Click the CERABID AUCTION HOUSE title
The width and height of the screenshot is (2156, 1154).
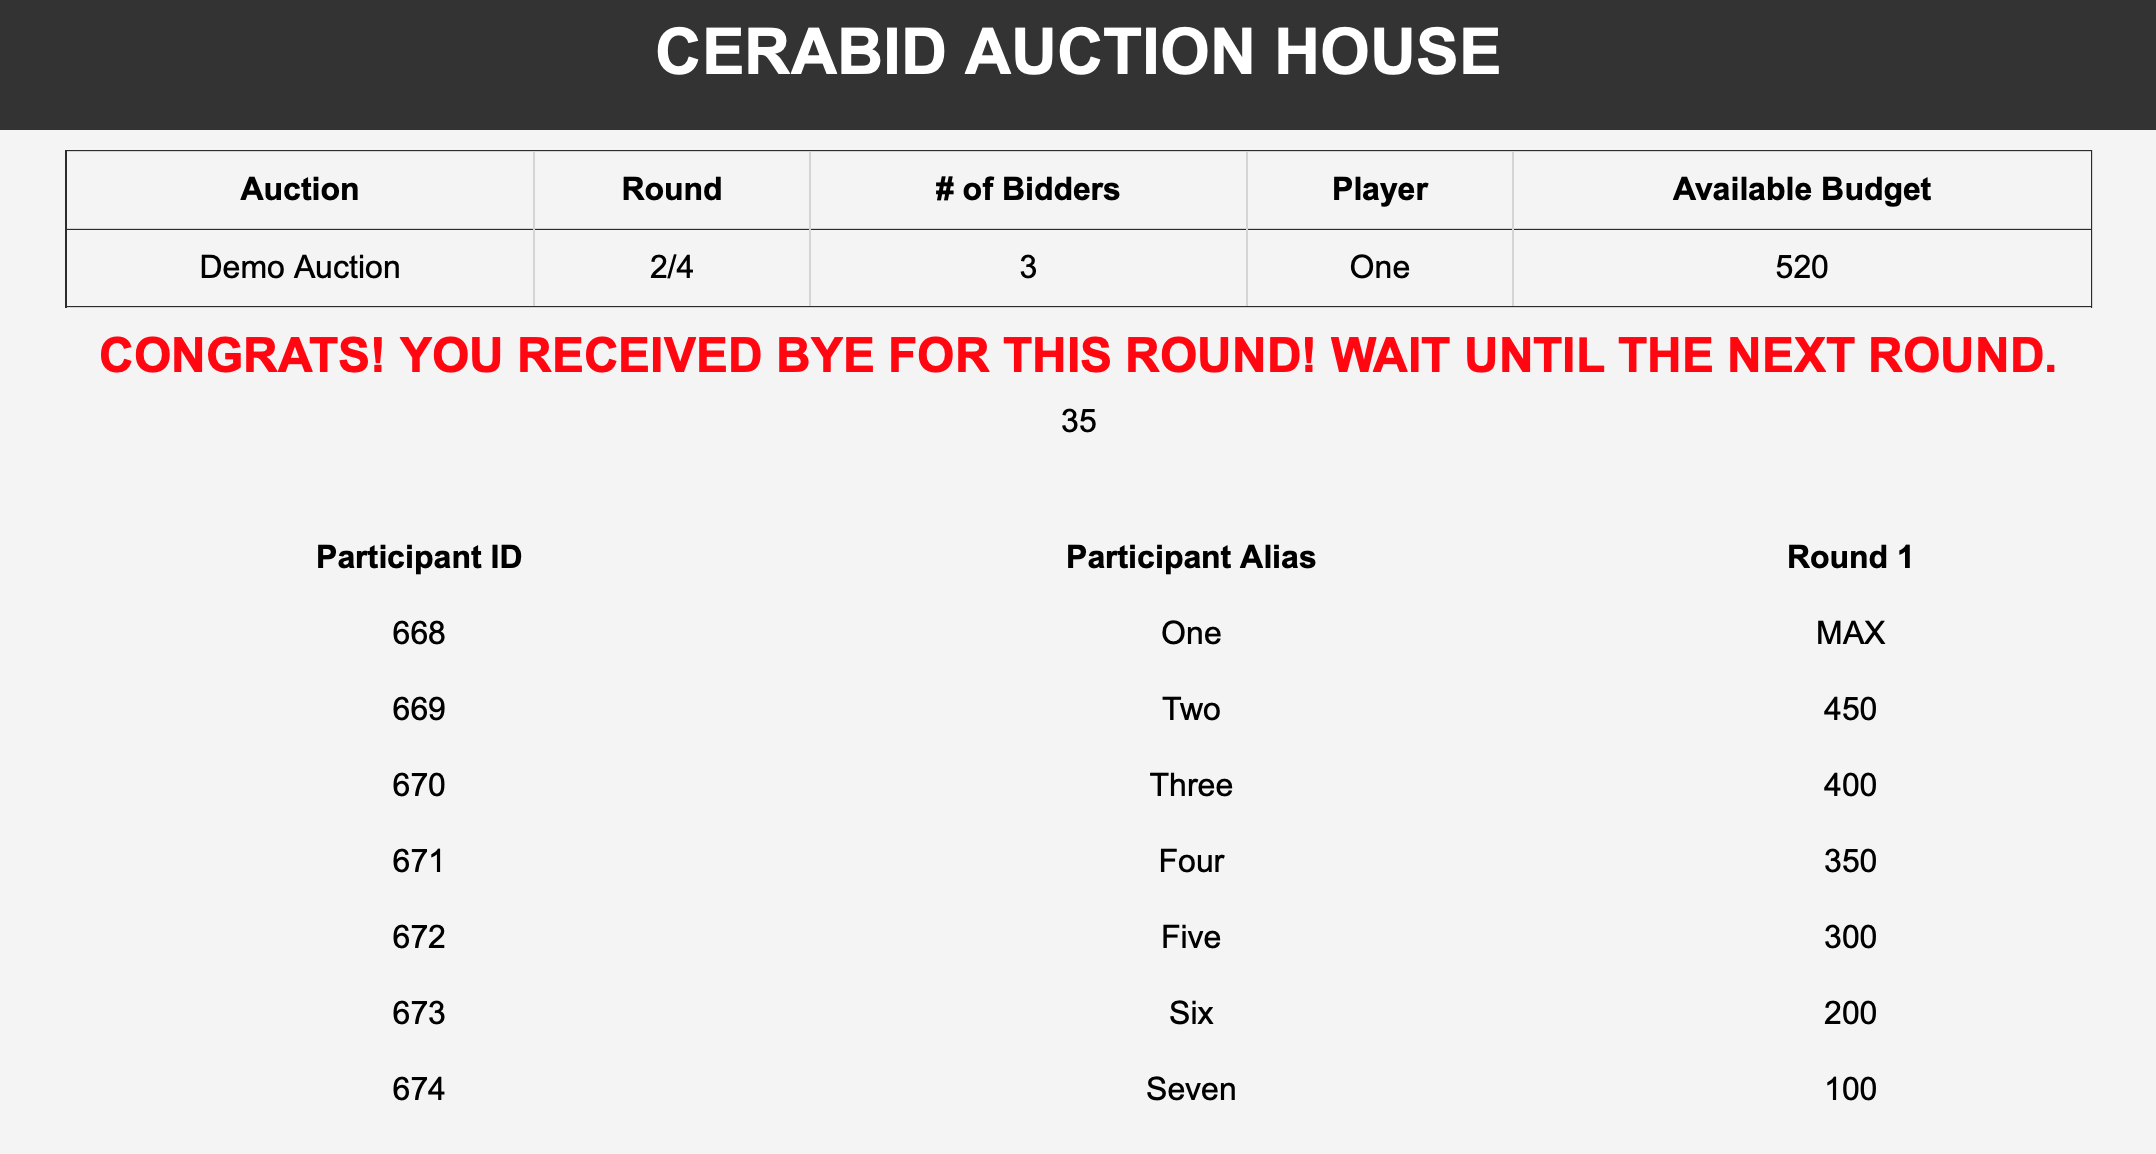(x=1077, y=52)
